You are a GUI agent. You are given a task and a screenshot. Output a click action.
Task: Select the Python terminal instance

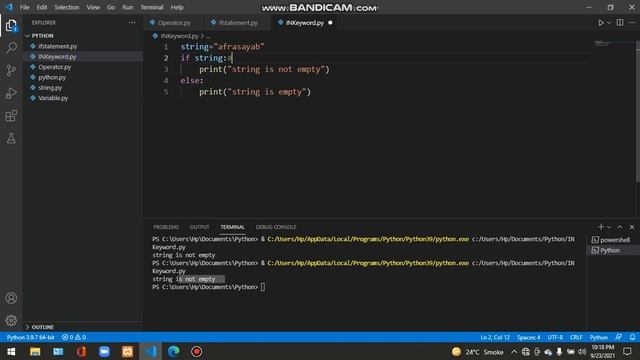click(613, 250)
